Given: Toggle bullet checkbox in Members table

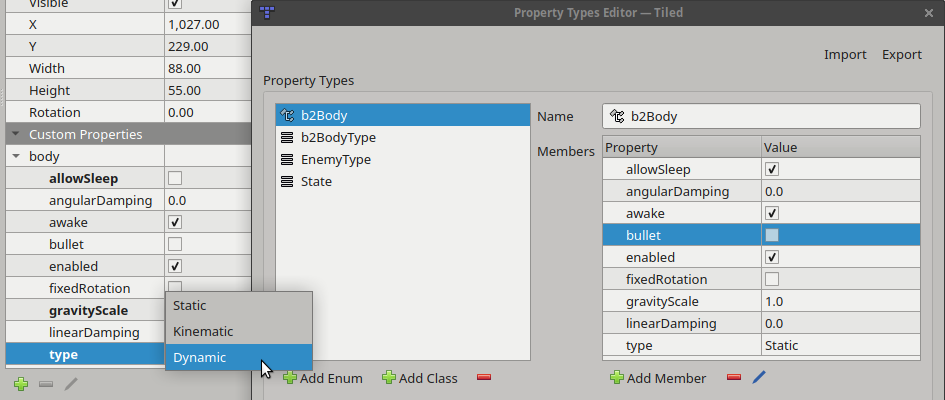Looking at the screenshot, I should (771, 235).
